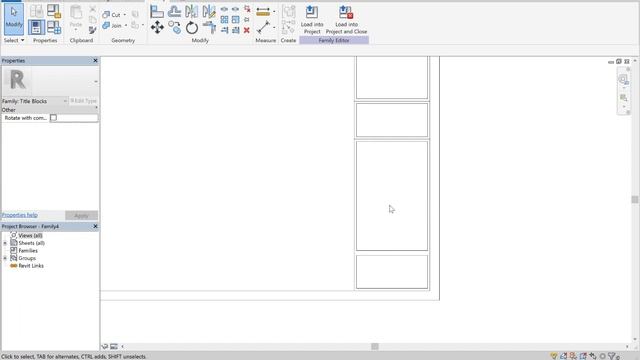
Task: Open the Join geometry dropdown
Action: 126,25
